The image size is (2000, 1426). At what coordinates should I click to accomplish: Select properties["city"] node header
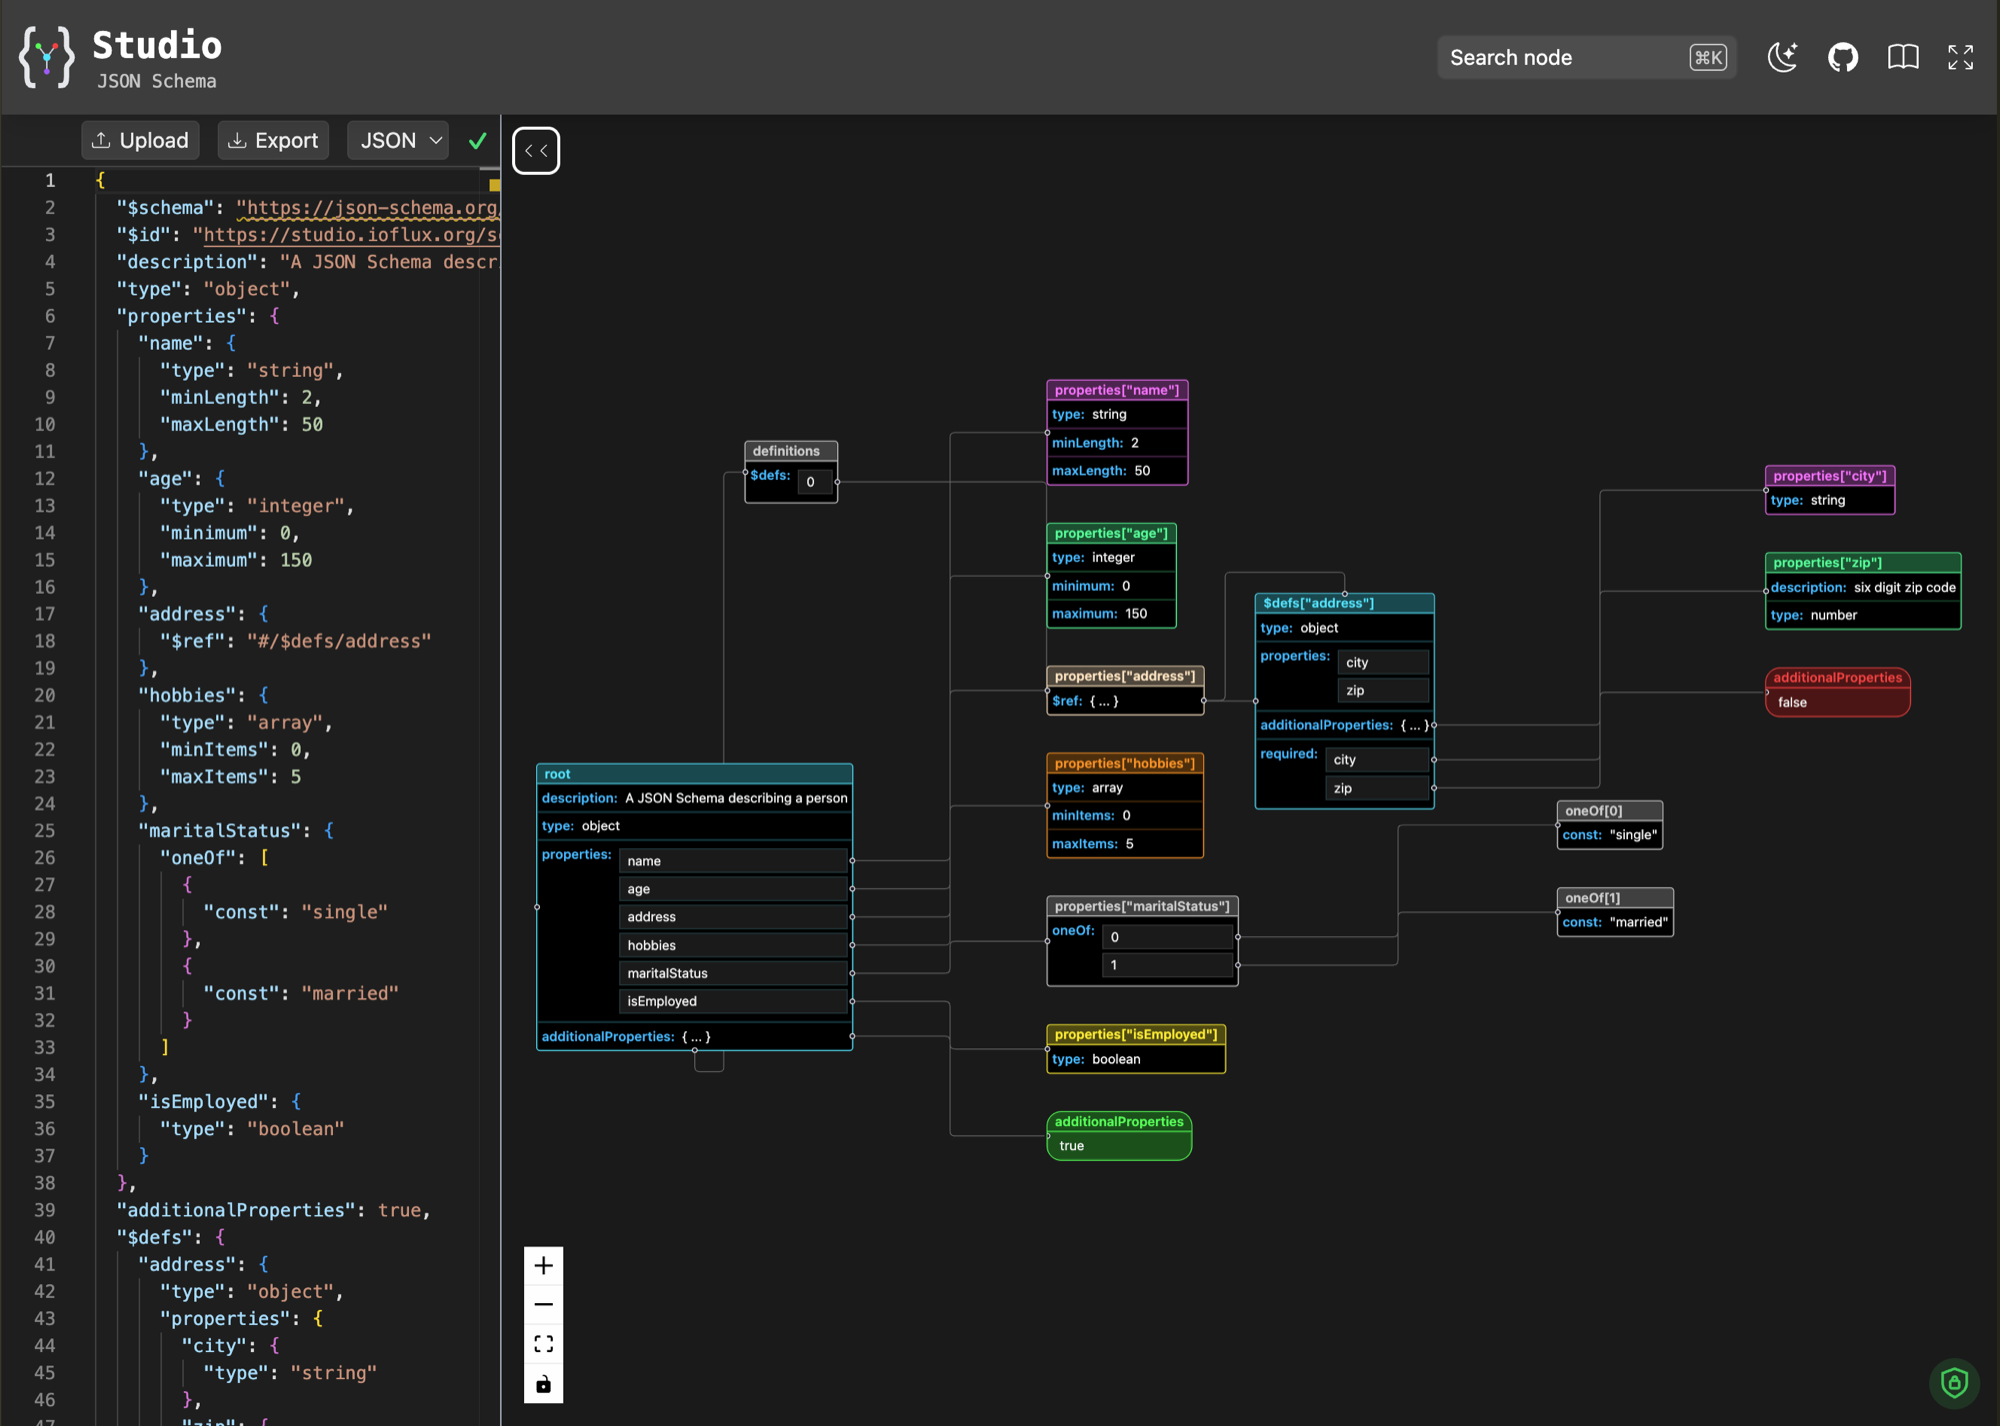point(1830,476)
